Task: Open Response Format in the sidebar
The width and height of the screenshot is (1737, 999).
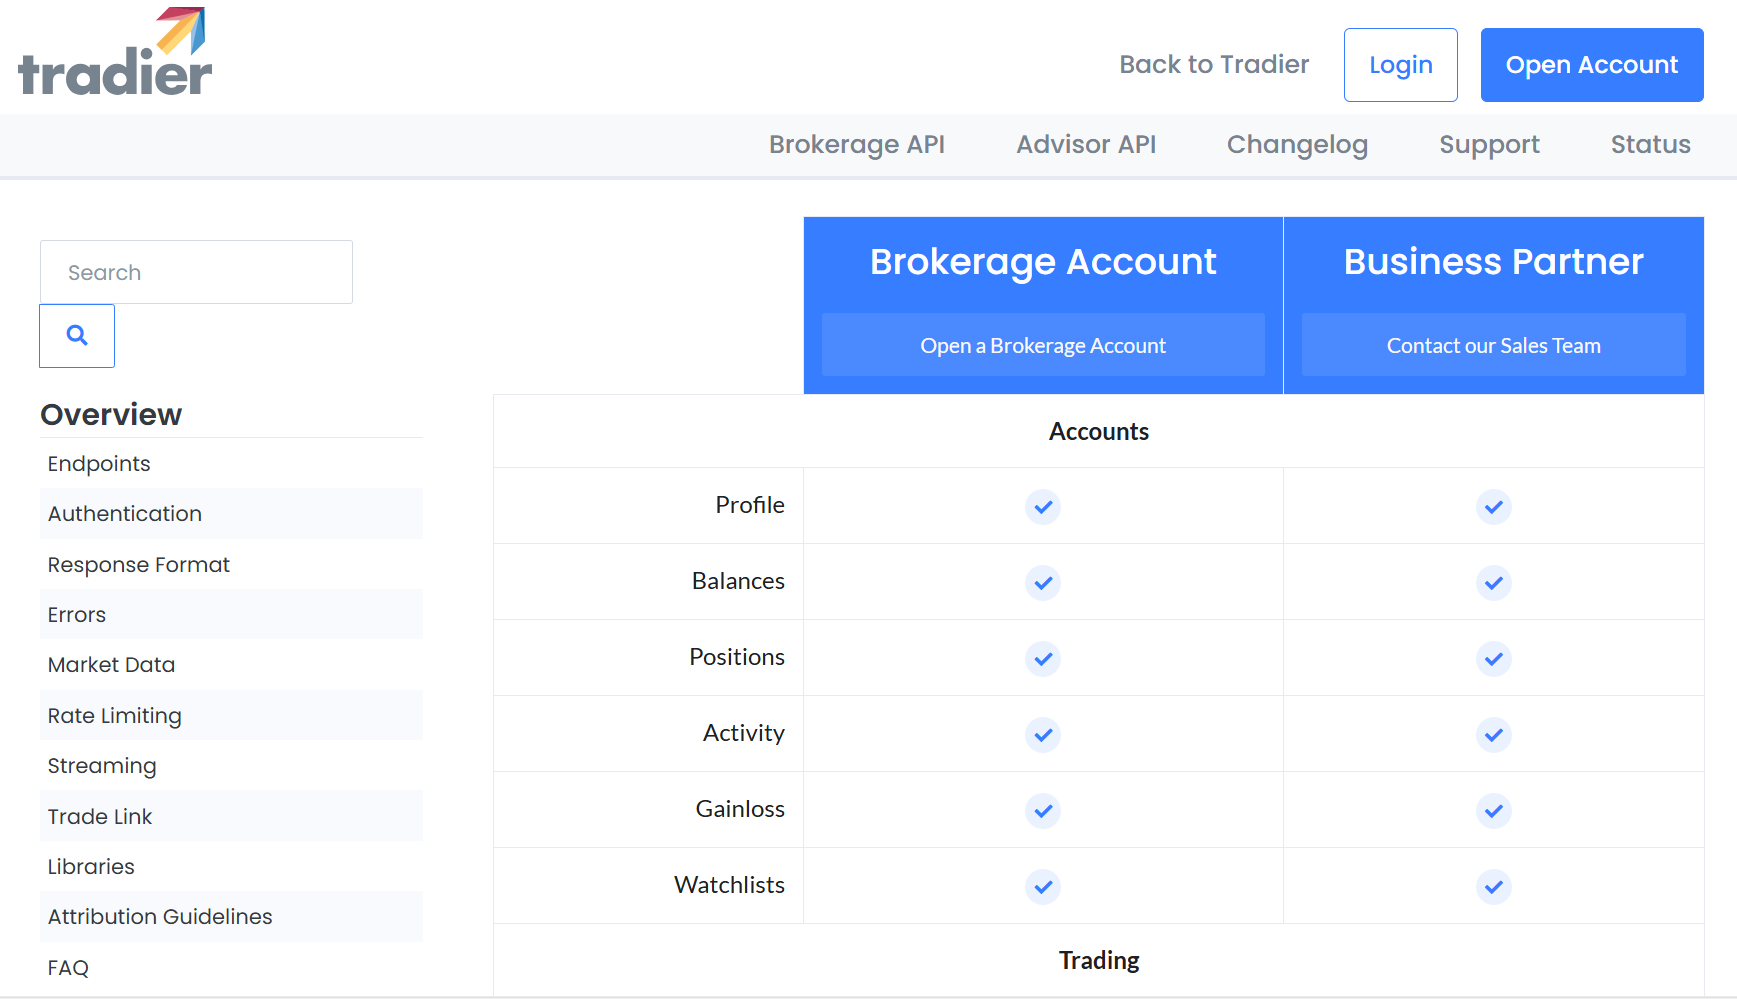Action: tap(231, 564)
